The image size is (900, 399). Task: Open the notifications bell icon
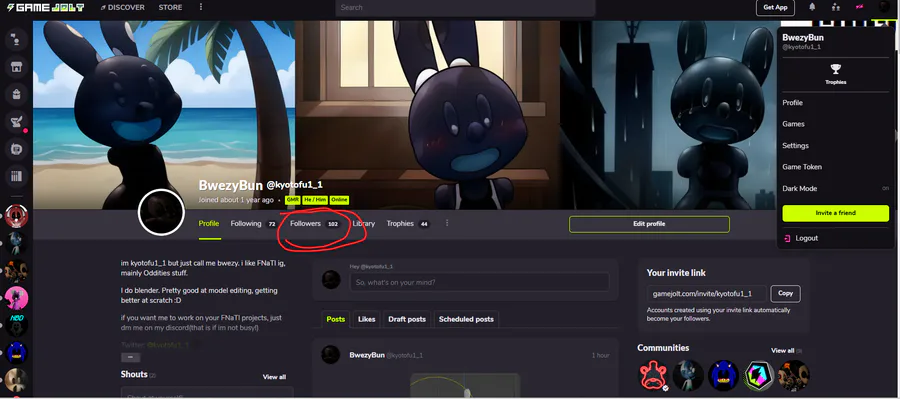812,7
